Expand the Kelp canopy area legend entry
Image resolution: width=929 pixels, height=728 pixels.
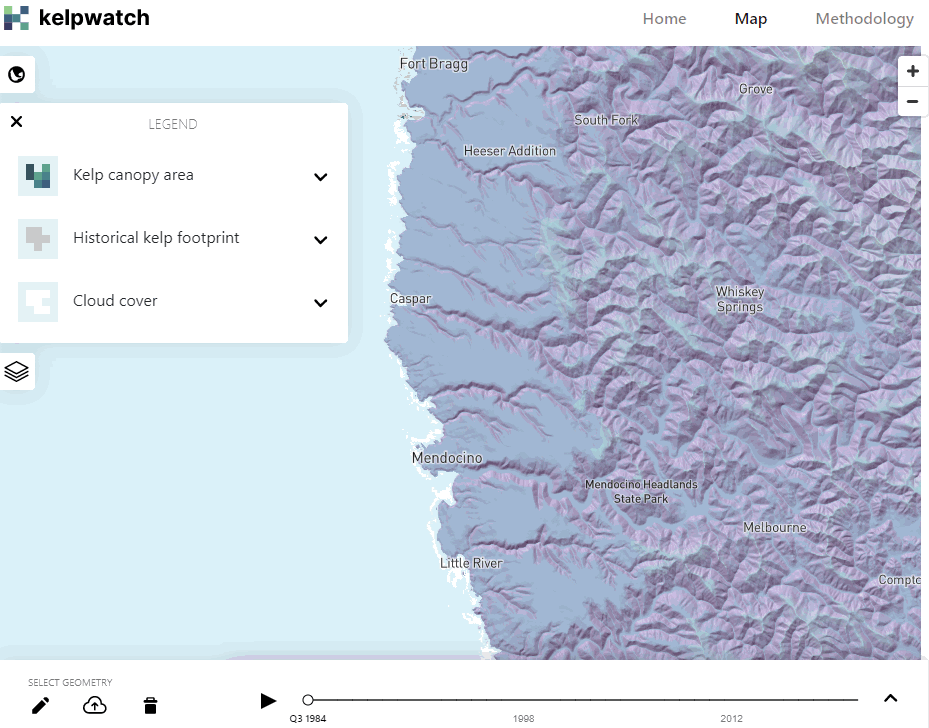click(x=320, y=177)
